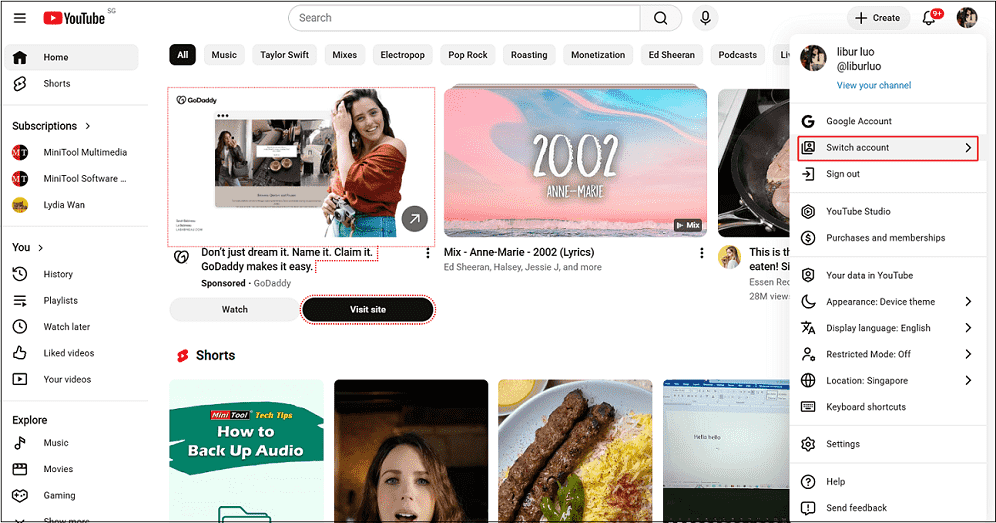Select the Monetization chip

(598, 55)
